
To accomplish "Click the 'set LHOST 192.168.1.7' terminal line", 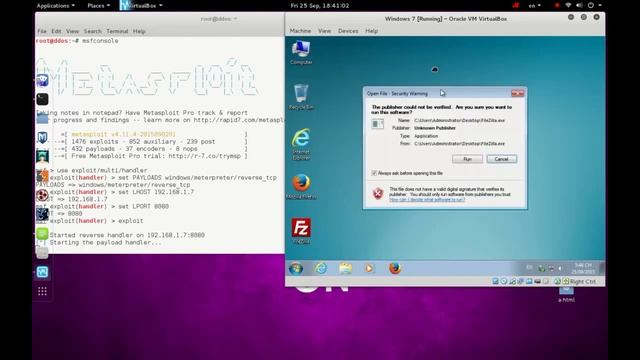I will [x=156, y=192].
